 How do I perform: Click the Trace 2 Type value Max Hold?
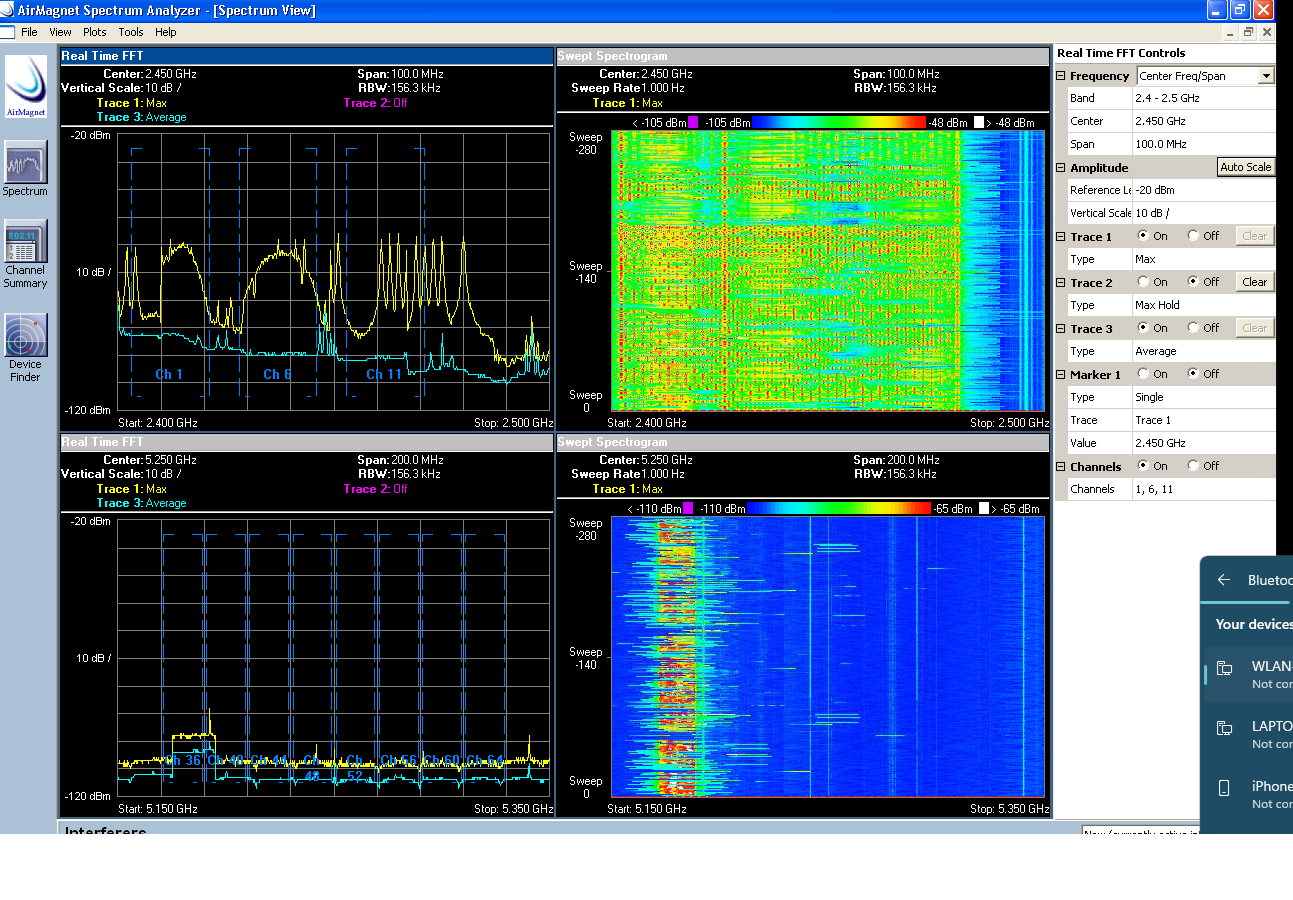(x=1203, y=305)
